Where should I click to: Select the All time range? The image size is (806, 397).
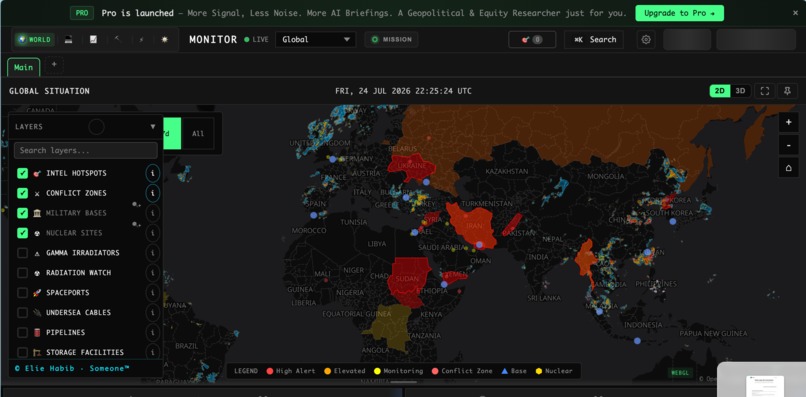click(x=198, y=134)
